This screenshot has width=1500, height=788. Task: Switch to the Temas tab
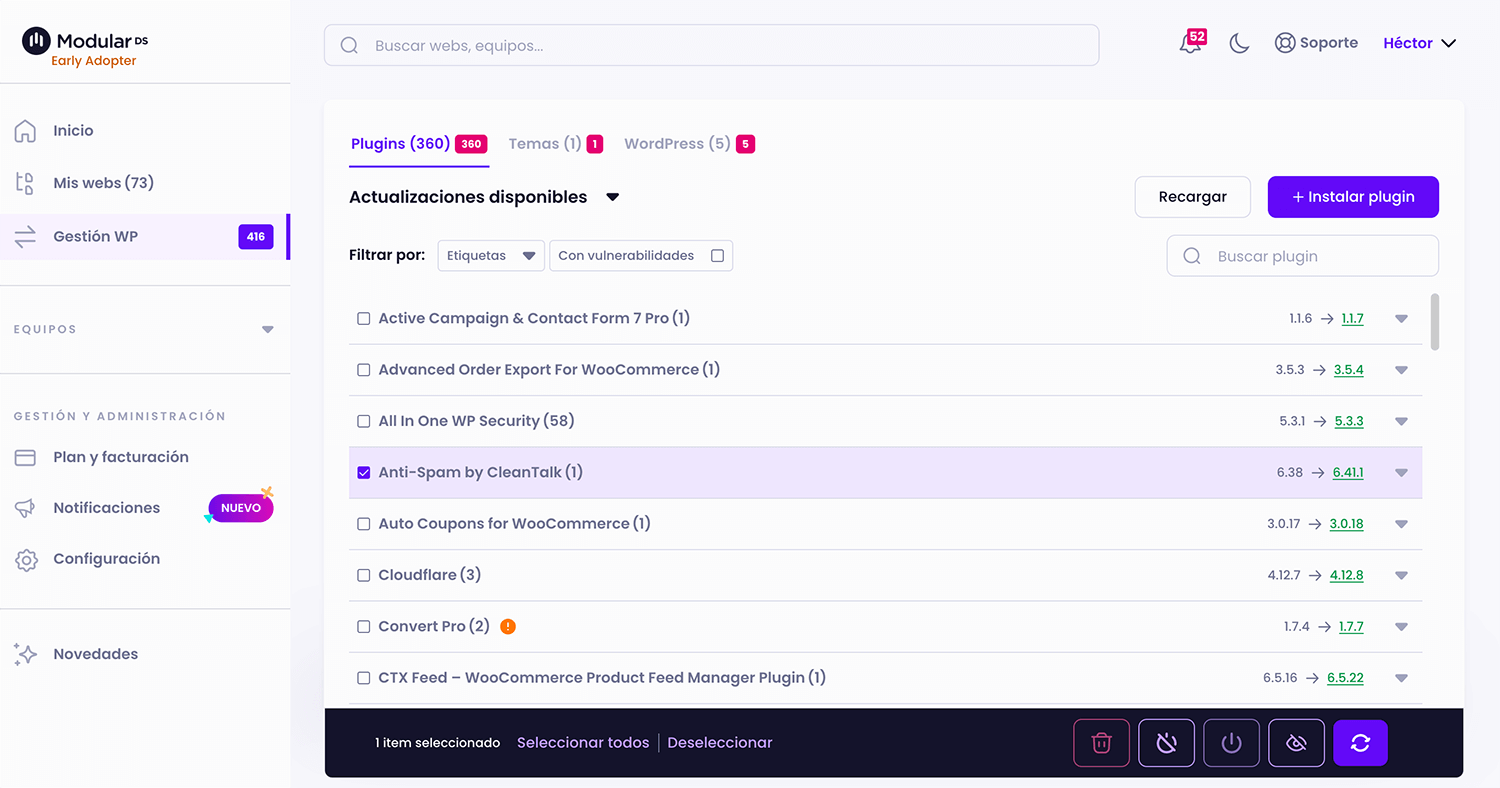(544, 144)
